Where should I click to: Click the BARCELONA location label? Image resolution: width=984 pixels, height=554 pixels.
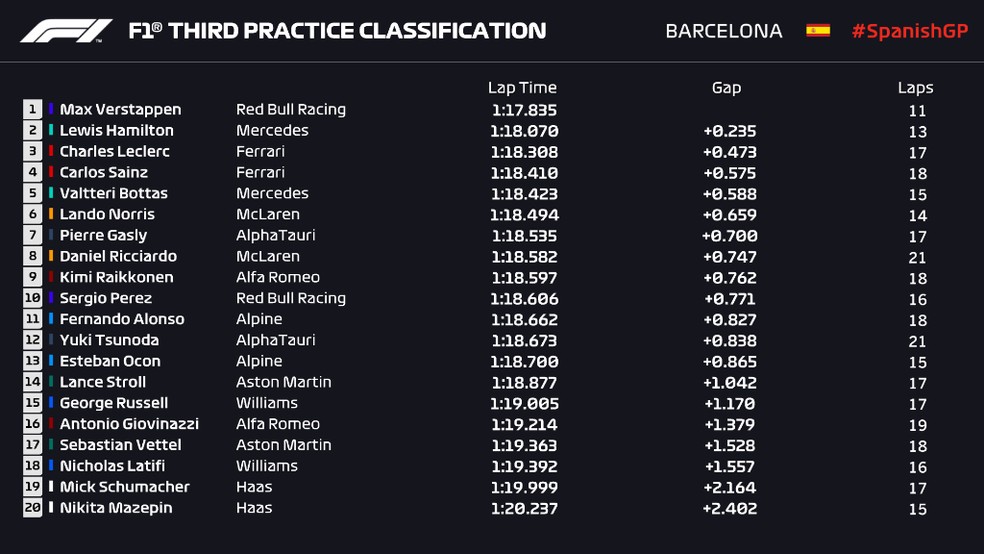pos(724,31)
